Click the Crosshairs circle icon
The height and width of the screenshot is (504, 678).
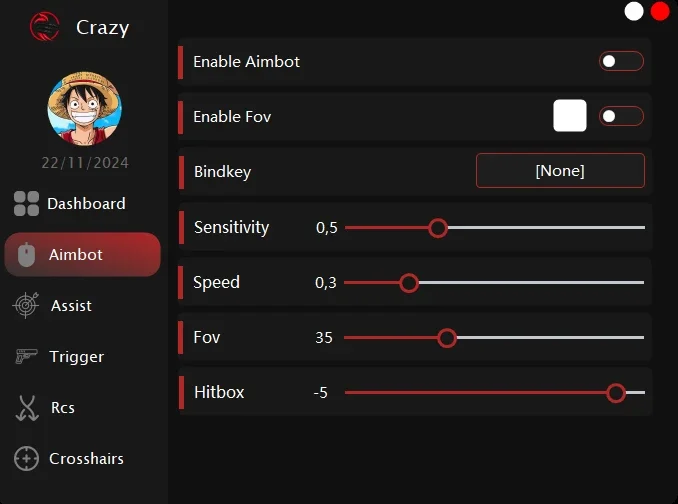click(26, 458)
